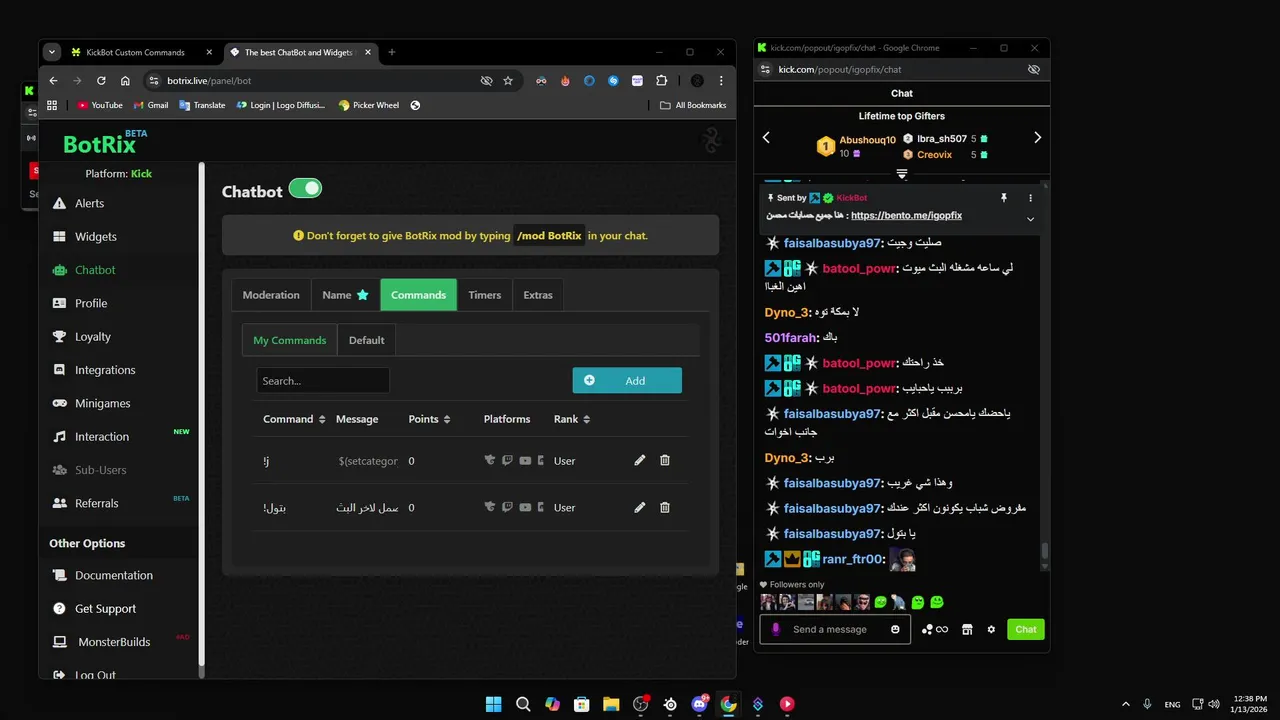Switch to the Name tab
The height and width of the screenshot is (720, 1280).
(x=345, y=295)
